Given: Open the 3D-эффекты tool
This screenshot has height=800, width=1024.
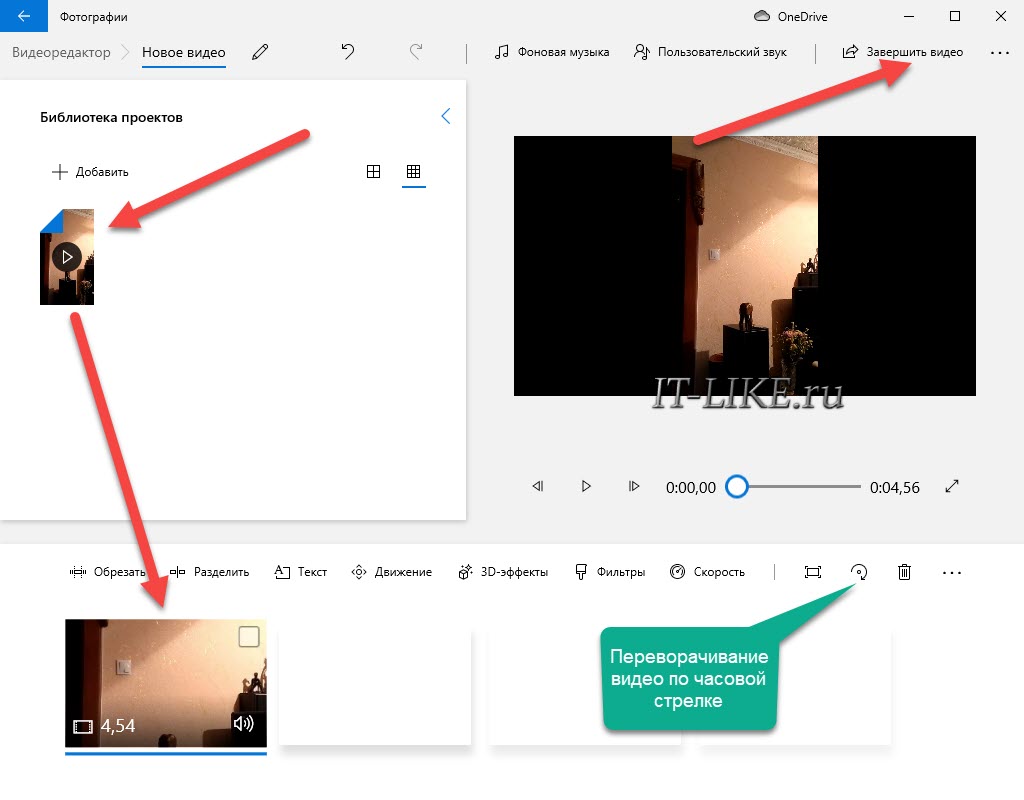Looking at the screenshot, I should coord(503,572).
